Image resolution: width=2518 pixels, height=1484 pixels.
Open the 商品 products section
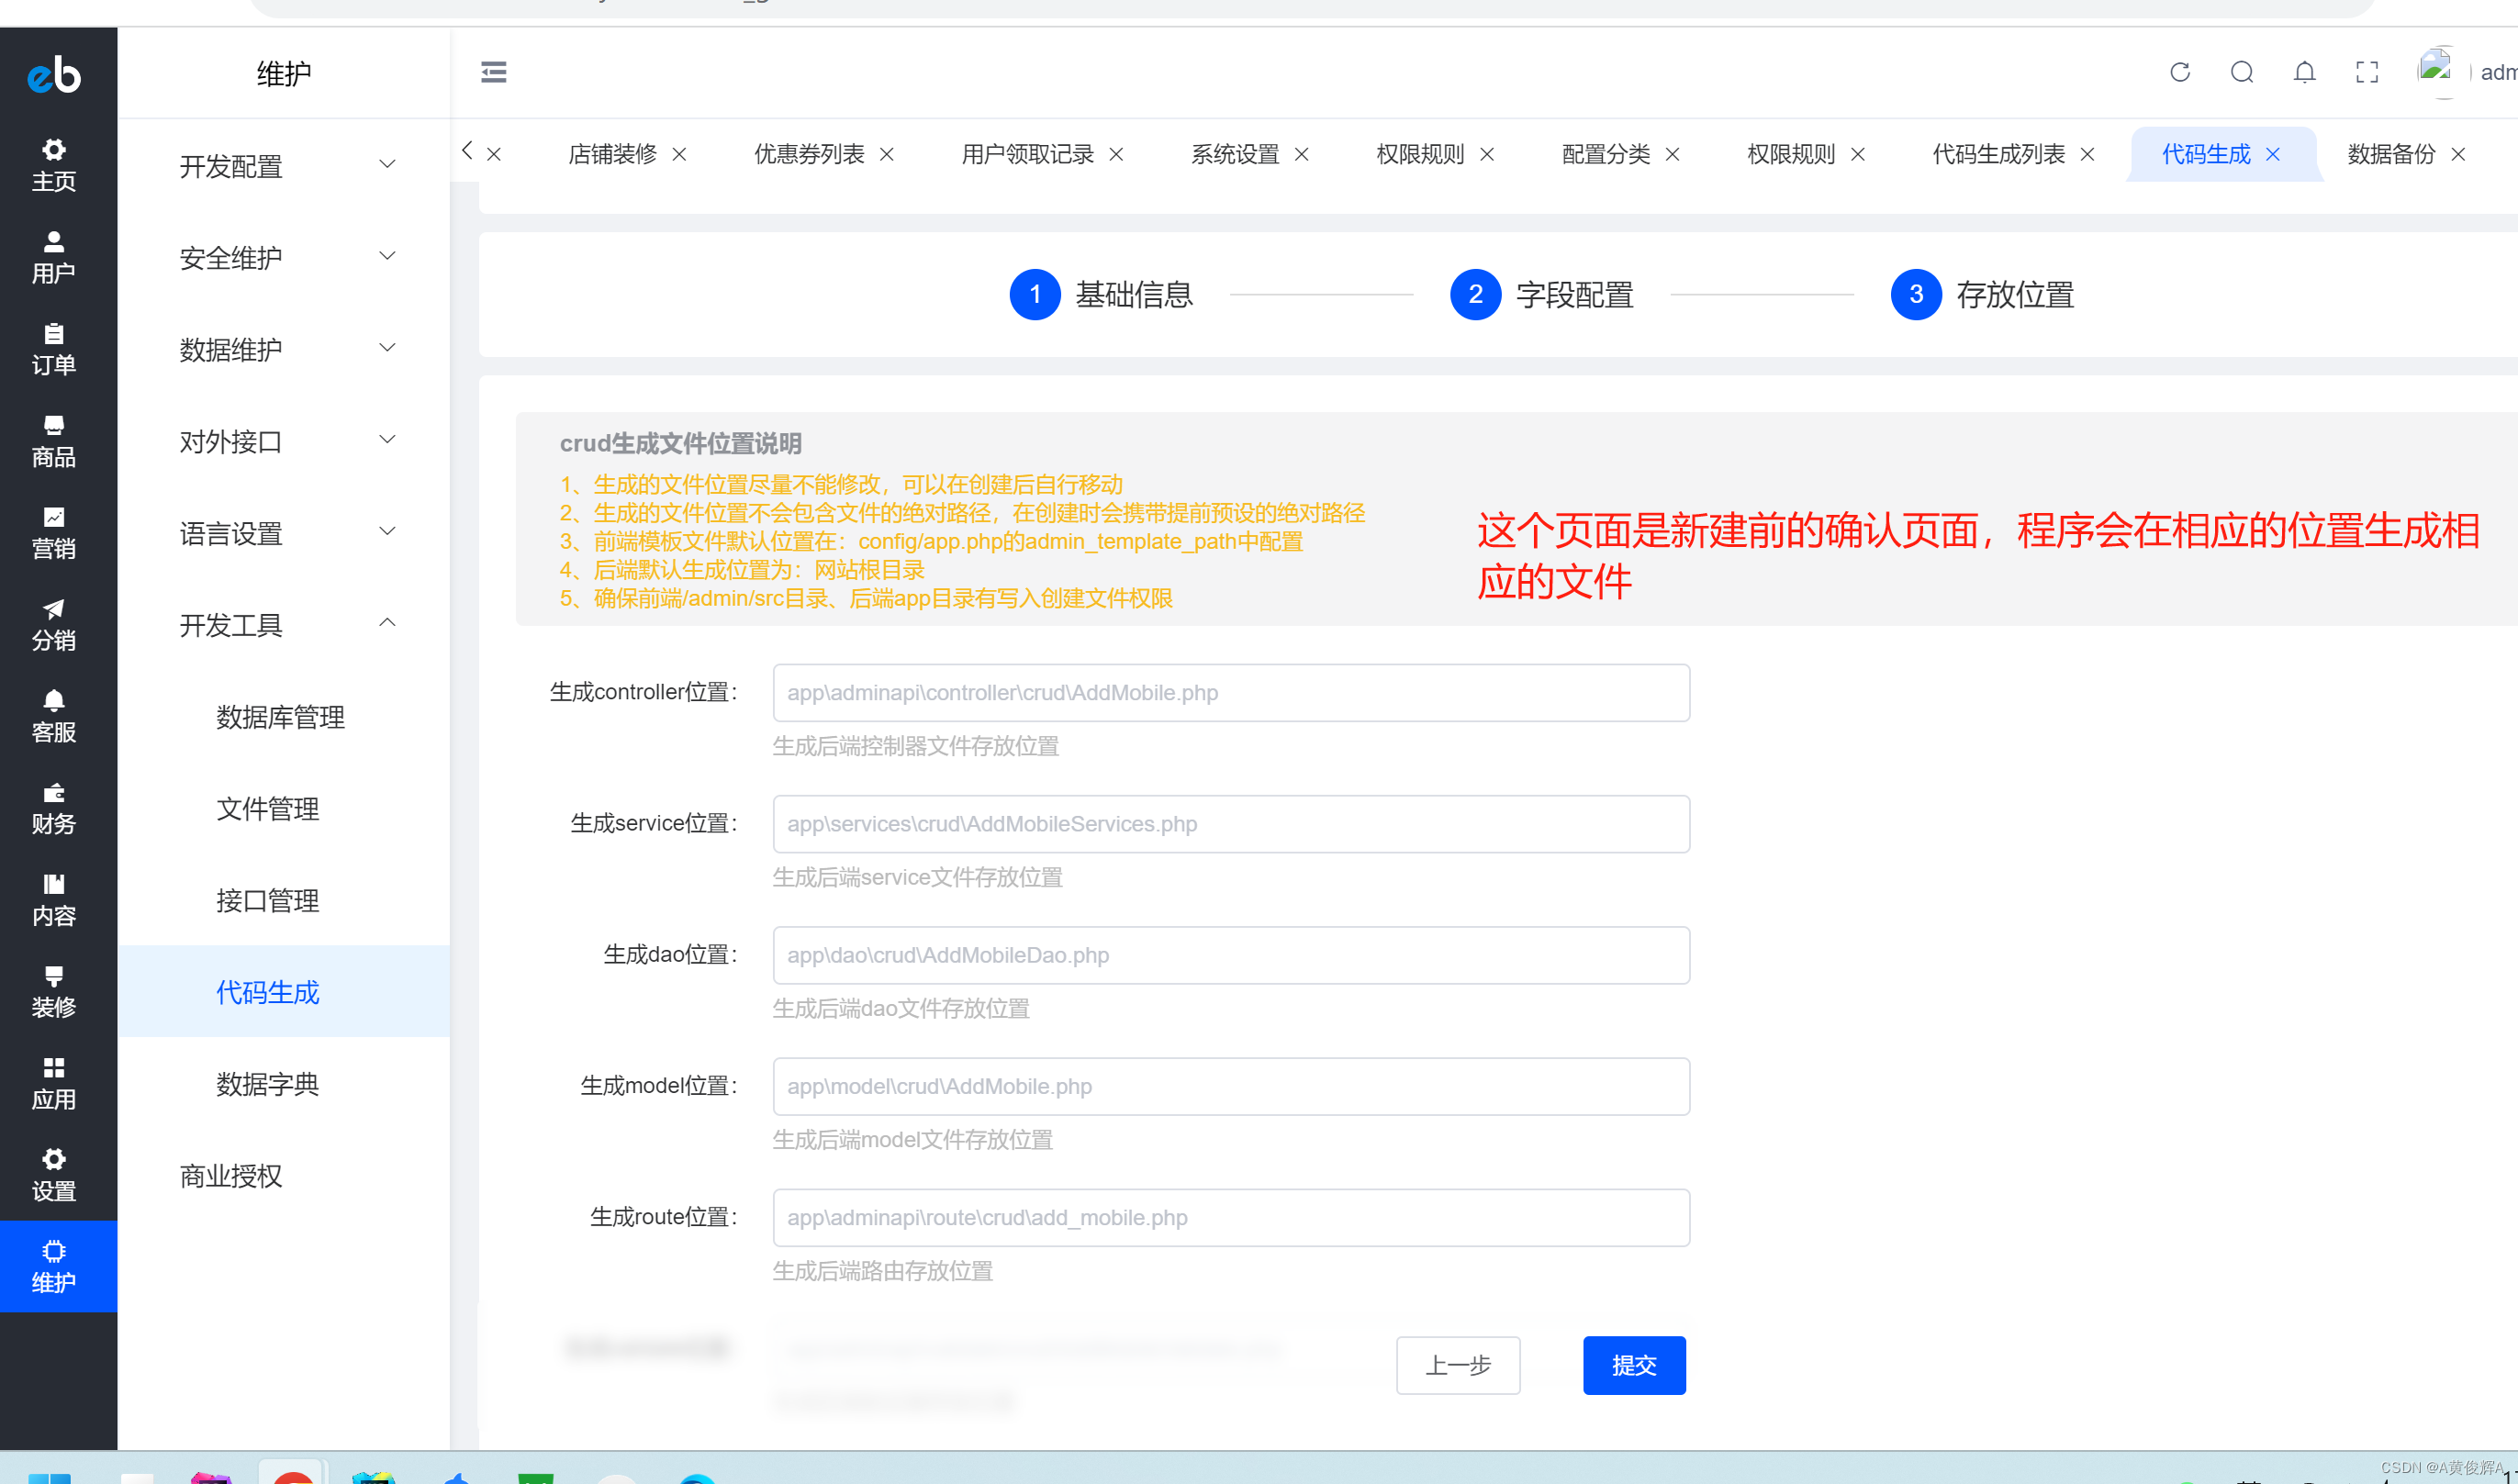(54, 443)
